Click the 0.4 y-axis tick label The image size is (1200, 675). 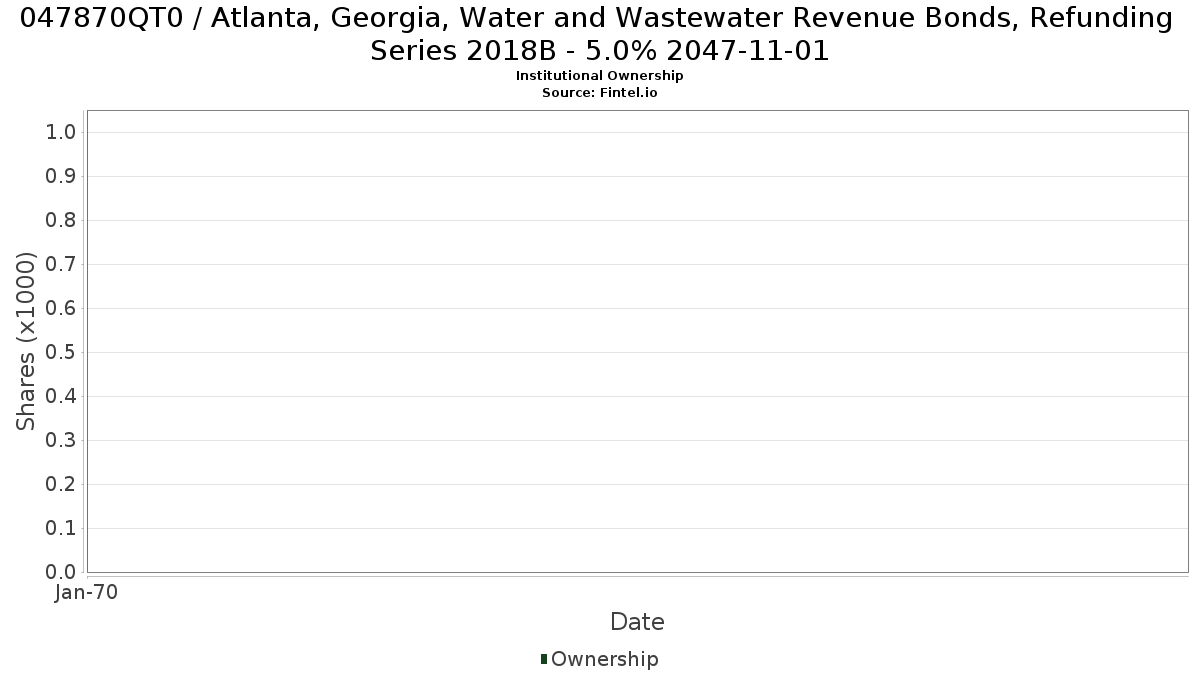click(62, 396)
